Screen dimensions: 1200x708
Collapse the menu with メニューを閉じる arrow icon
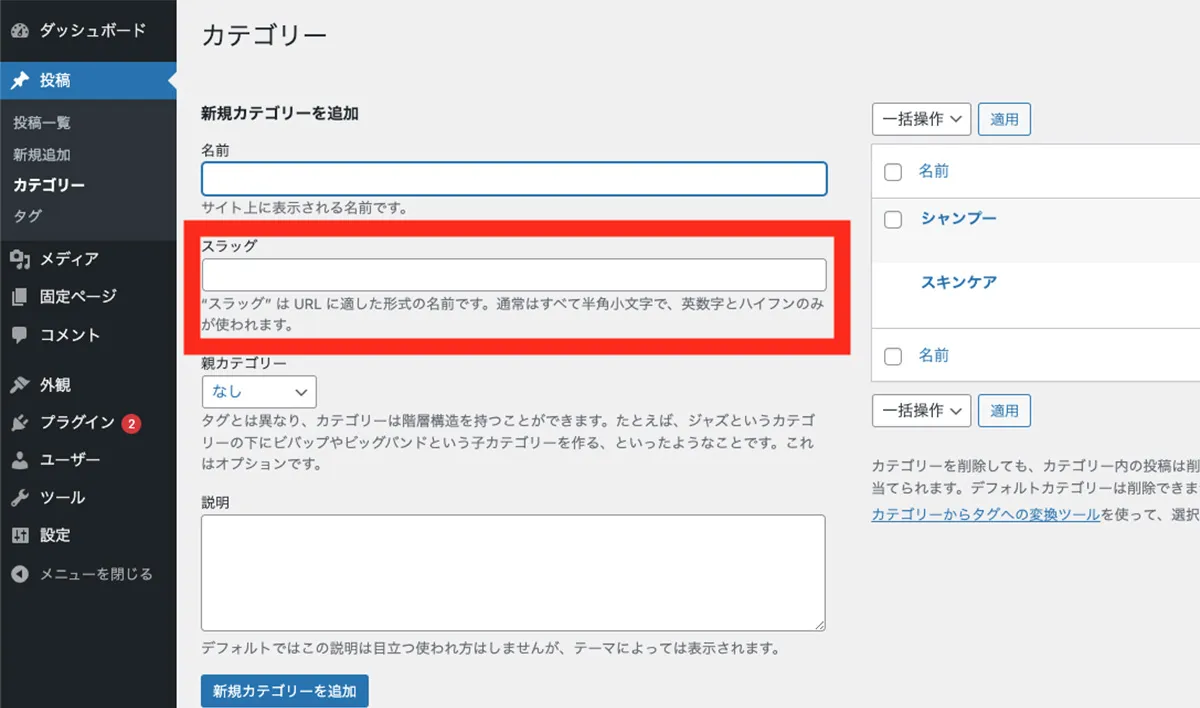[20, 574]
